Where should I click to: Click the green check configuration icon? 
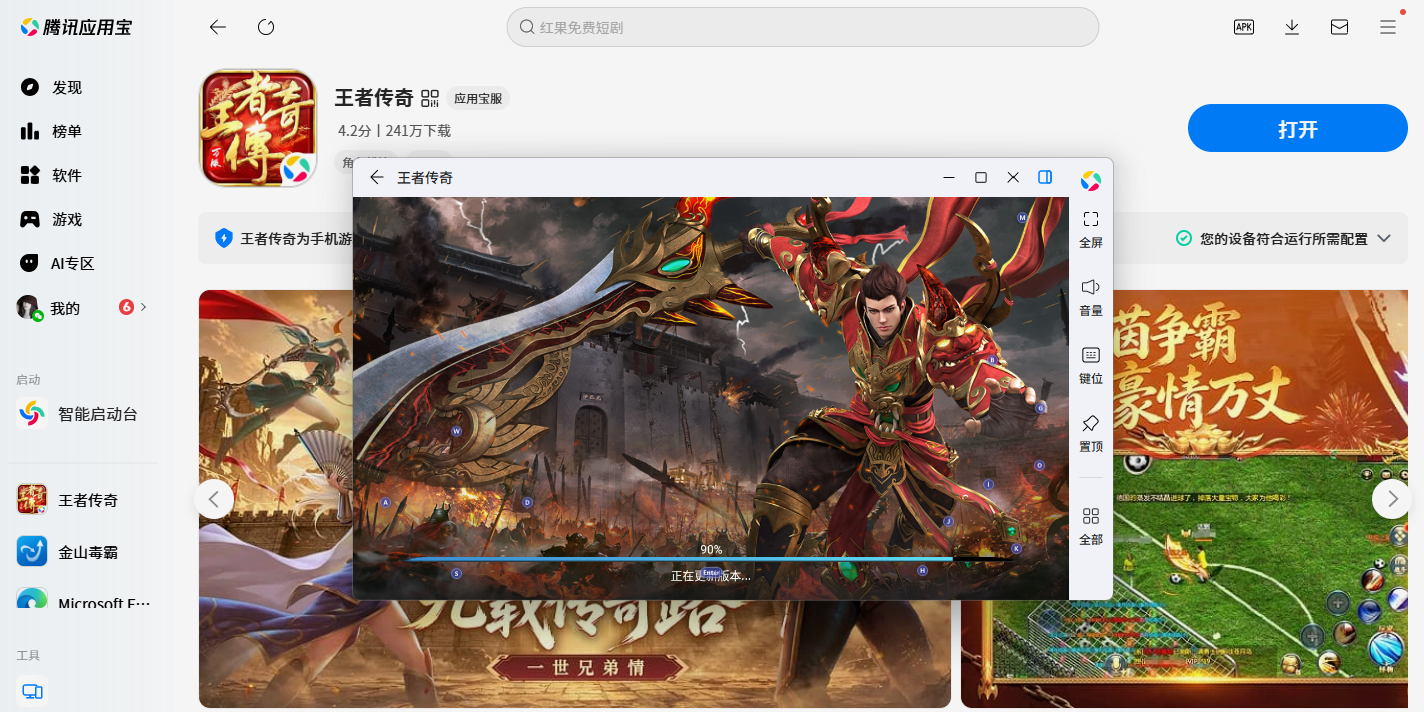coord(1184,238)
